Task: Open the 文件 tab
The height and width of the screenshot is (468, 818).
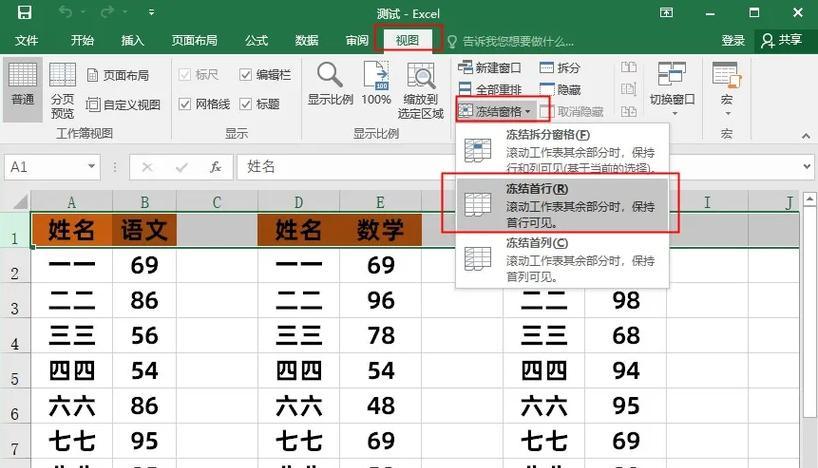Action: click(27, 40)
